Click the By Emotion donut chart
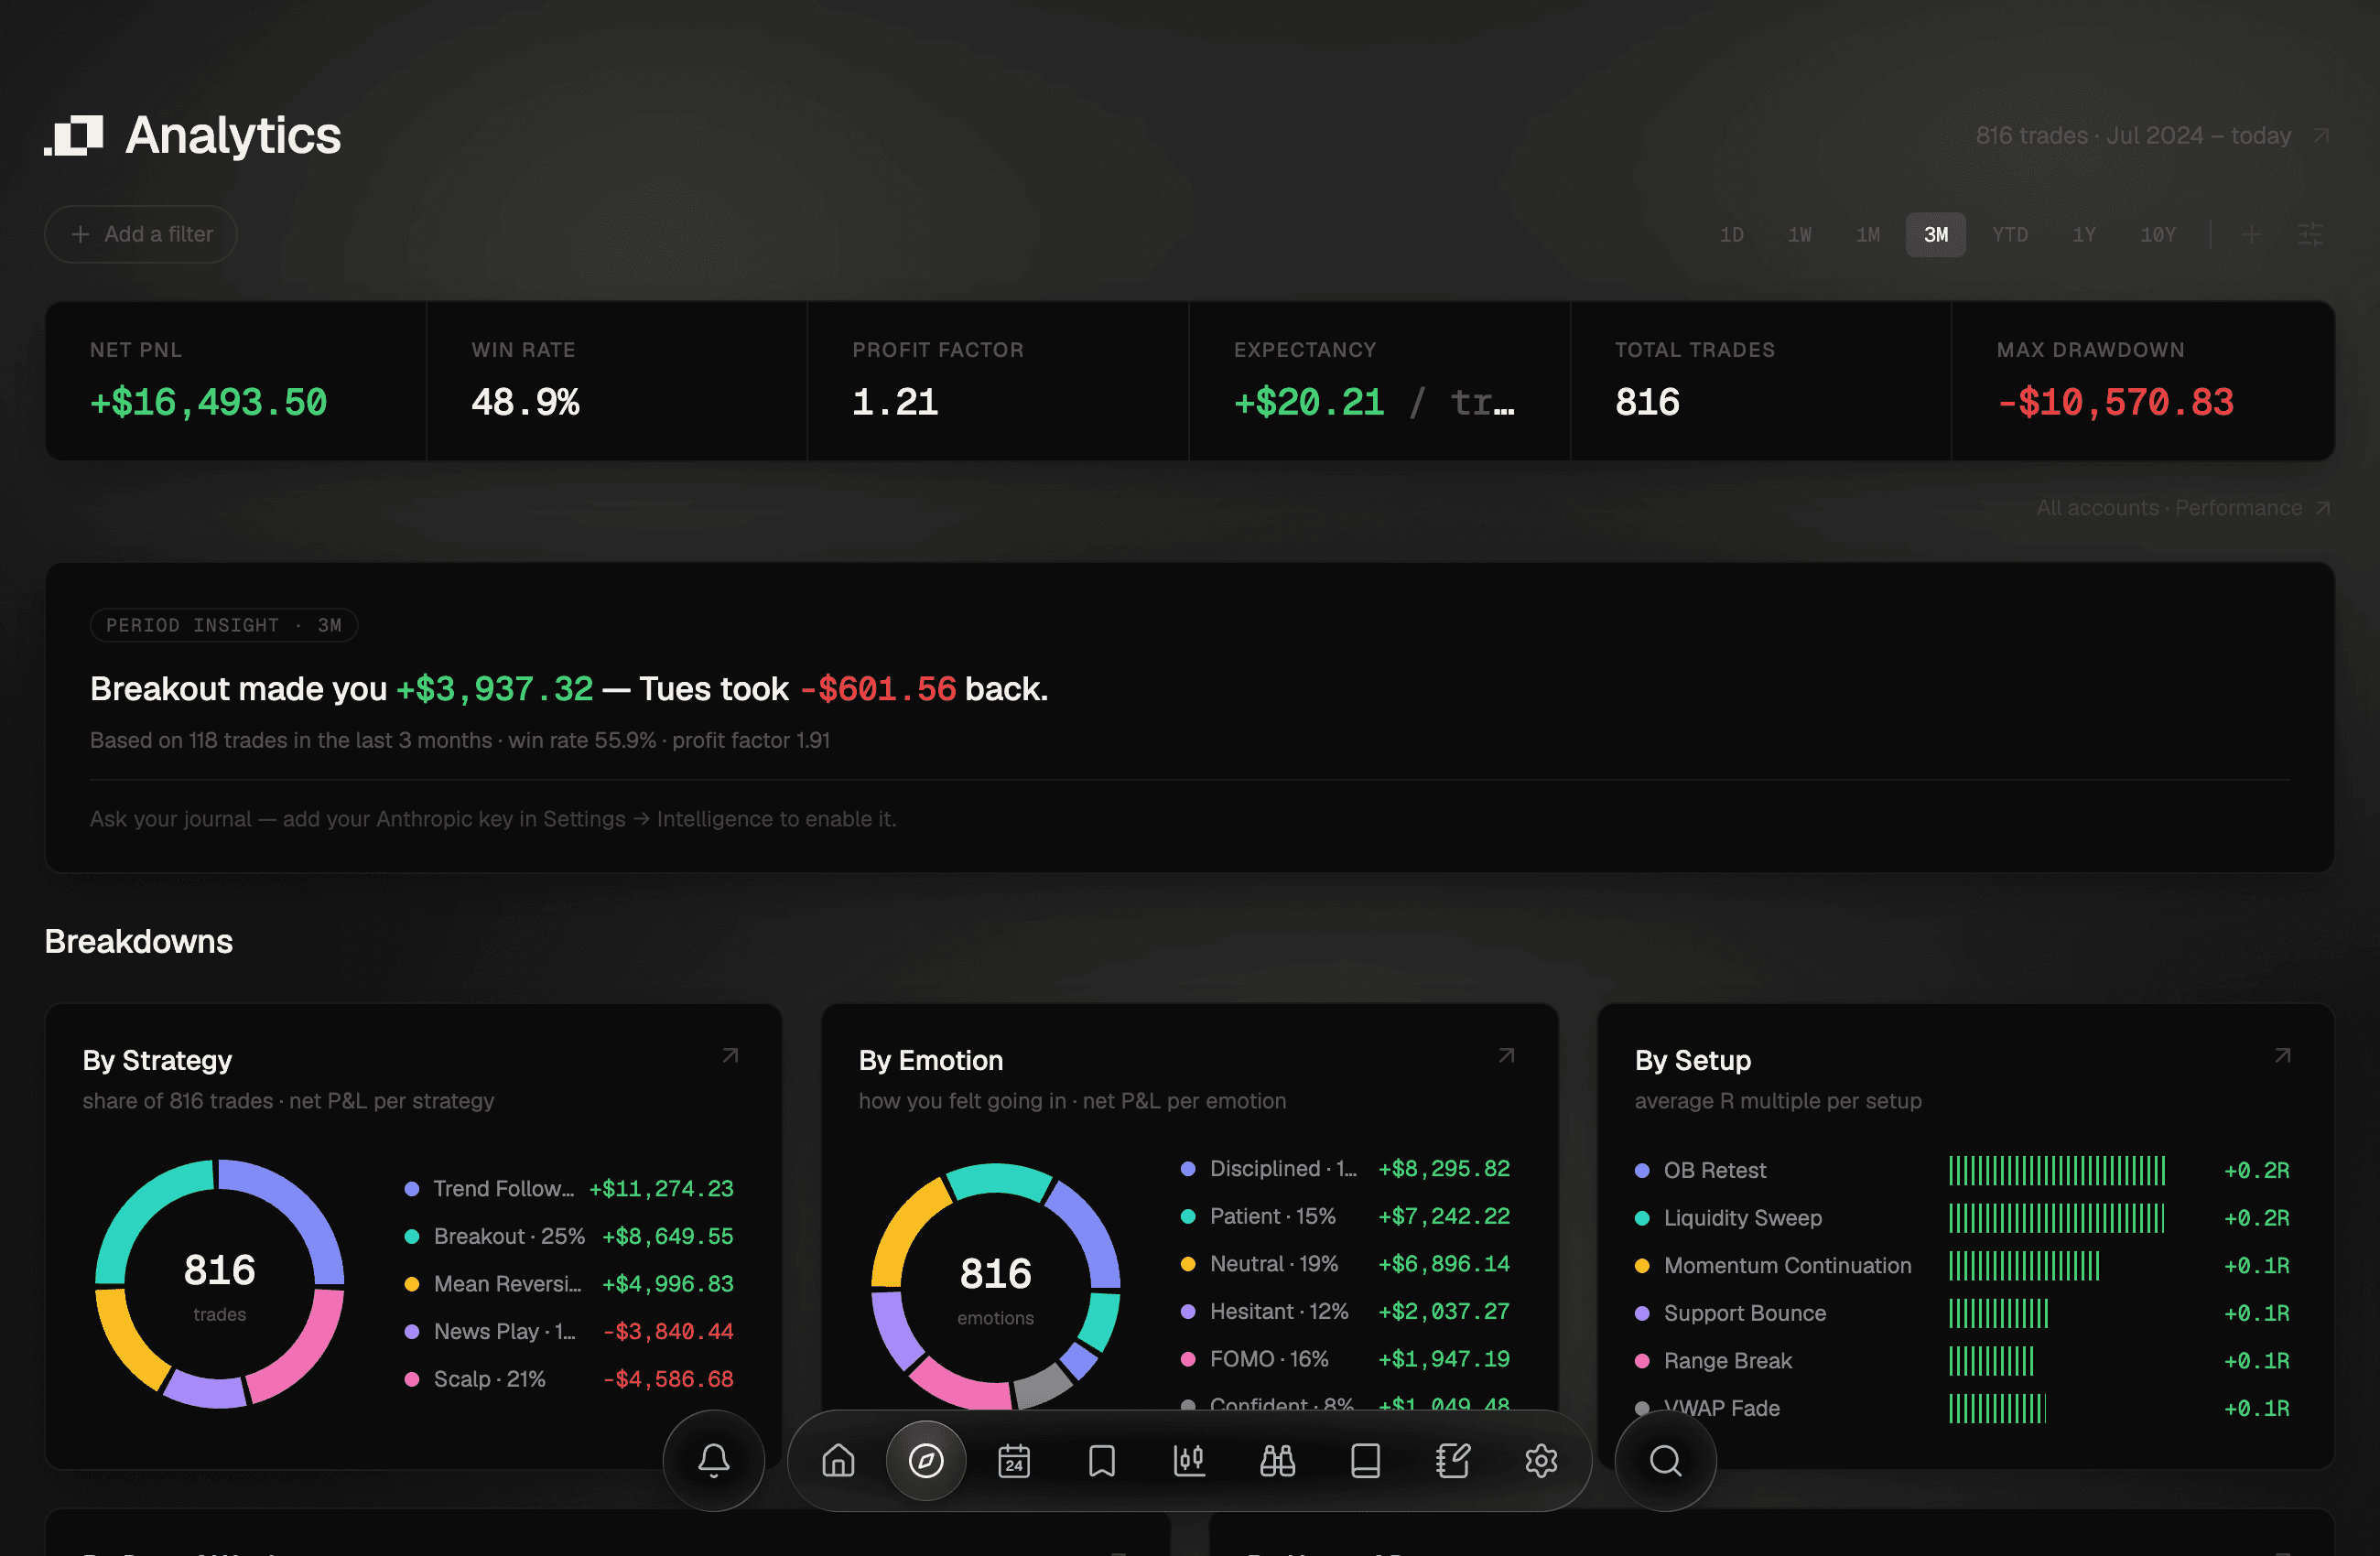This screenshot has width=2380, height=1556. [x=995, y=1287]
